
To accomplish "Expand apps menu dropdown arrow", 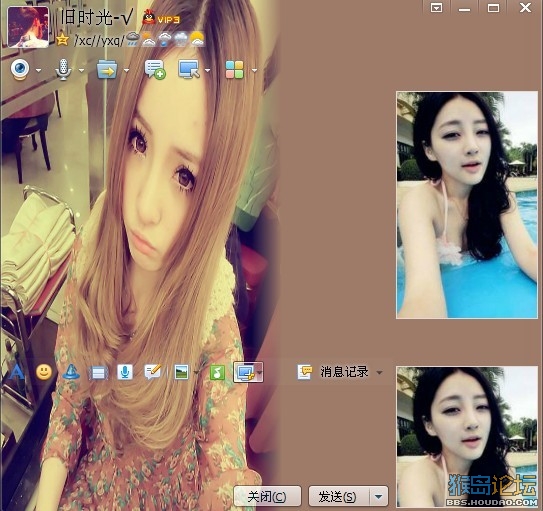I will [x=255, y=70].
